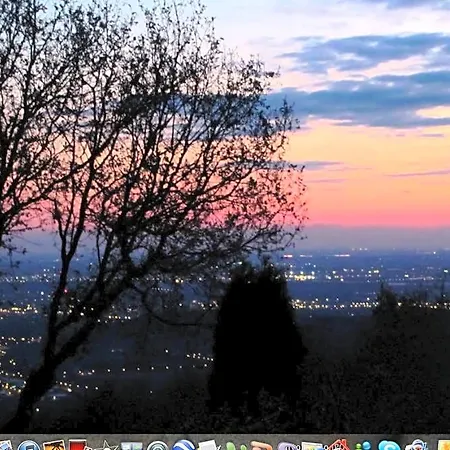
Task: Launch the purple chat-bubble dock icon
Action: pyautogui.click(x=287, y=446)
